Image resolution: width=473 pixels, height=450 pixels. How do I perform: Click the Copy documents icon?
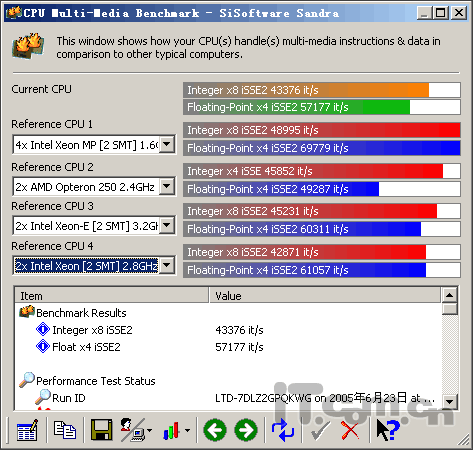(x=65, y=430)
